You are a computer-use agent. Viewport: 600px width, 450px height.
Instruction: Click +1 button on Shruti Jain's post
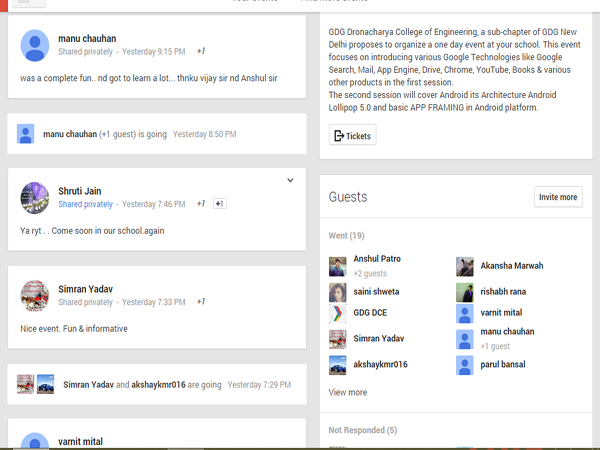(220, 204)
